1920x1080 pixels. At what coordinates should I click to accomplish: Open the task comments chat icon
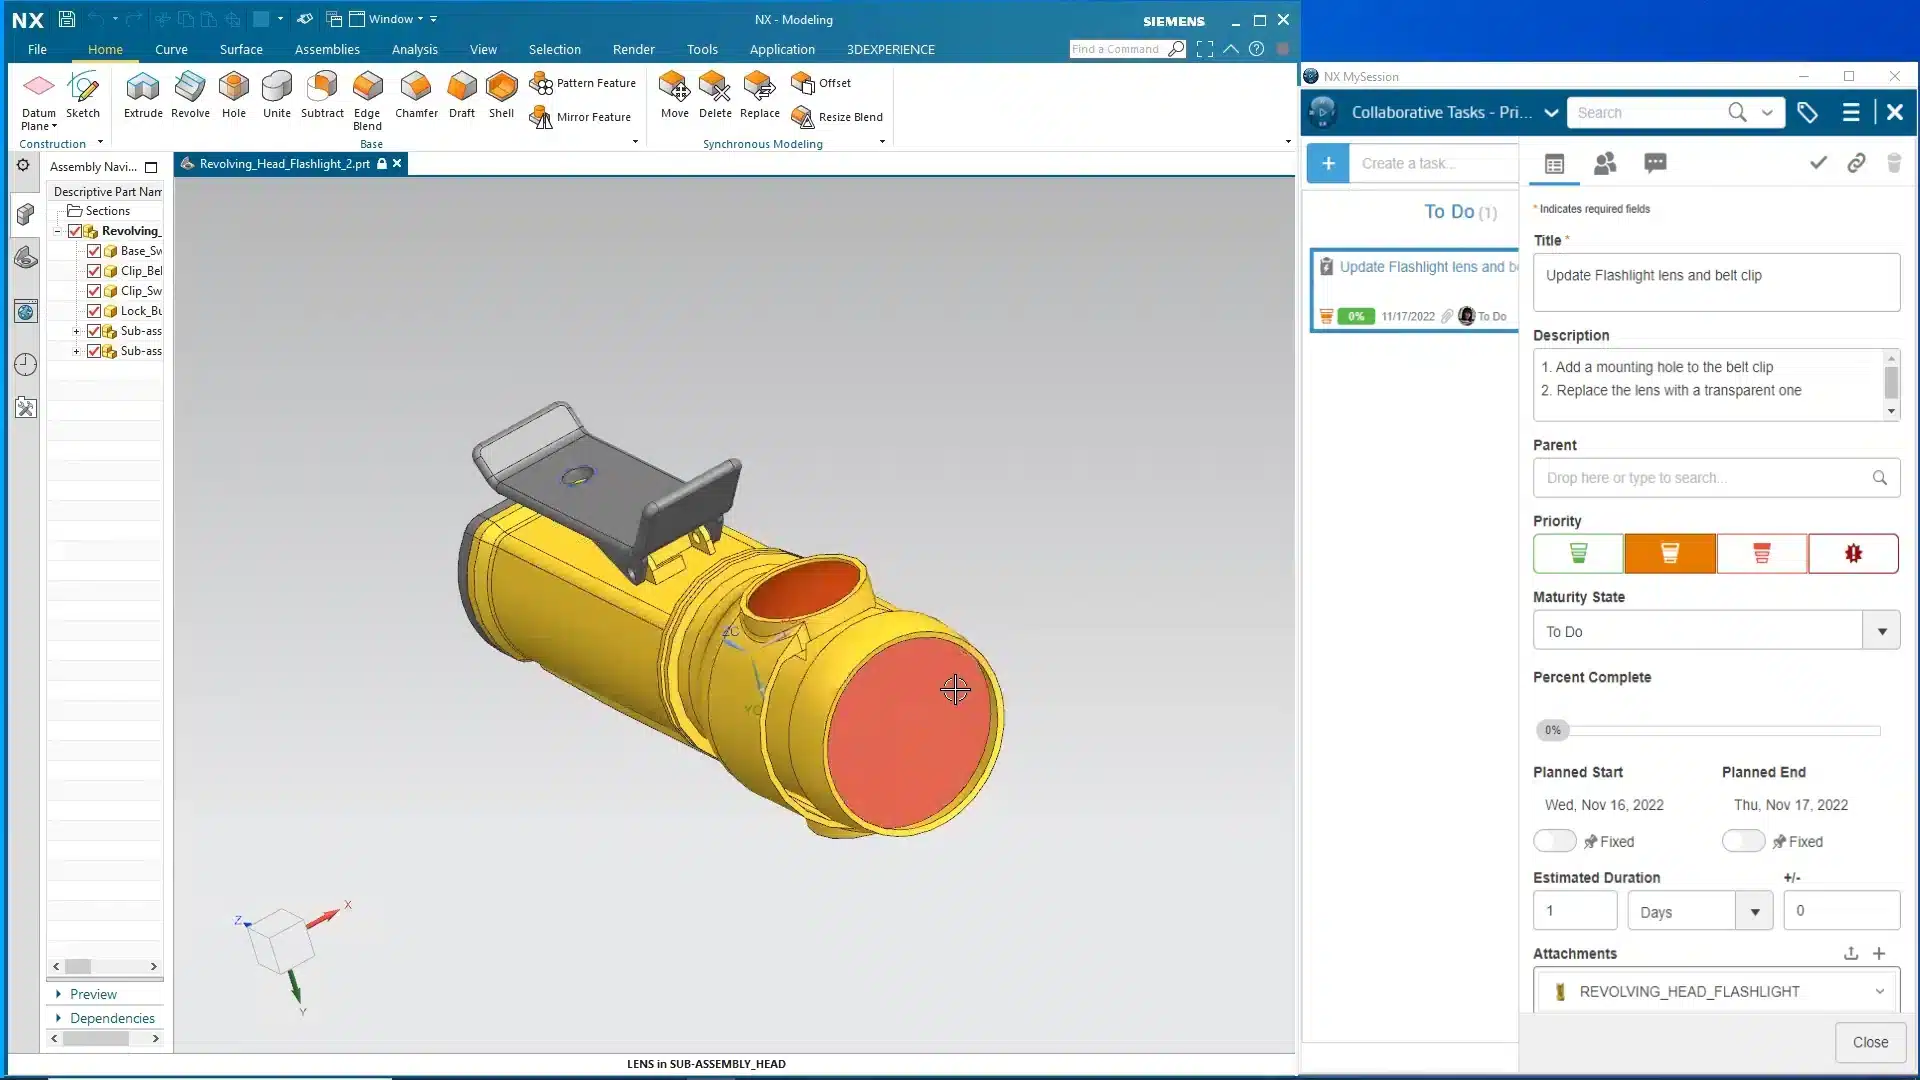(x=1655, y=163)
